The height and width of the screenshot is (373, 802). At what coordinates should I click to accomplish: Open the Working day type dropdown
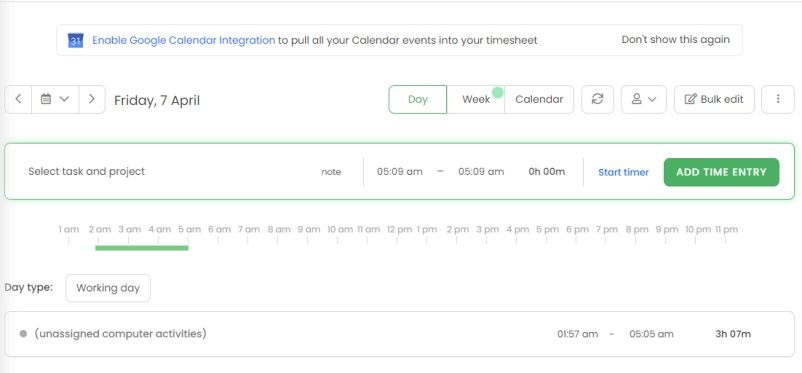tap(108, 288)
